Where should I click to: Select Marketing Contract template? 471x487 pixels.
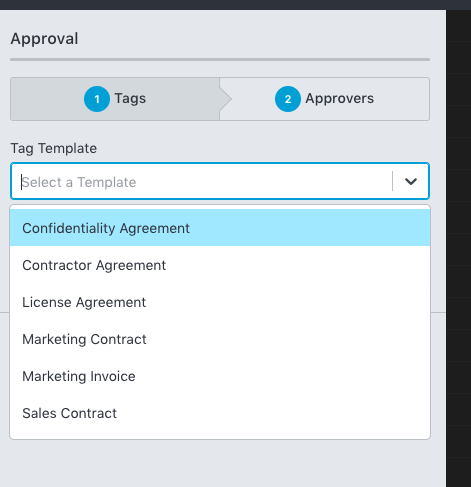click(x=220, y=339)
